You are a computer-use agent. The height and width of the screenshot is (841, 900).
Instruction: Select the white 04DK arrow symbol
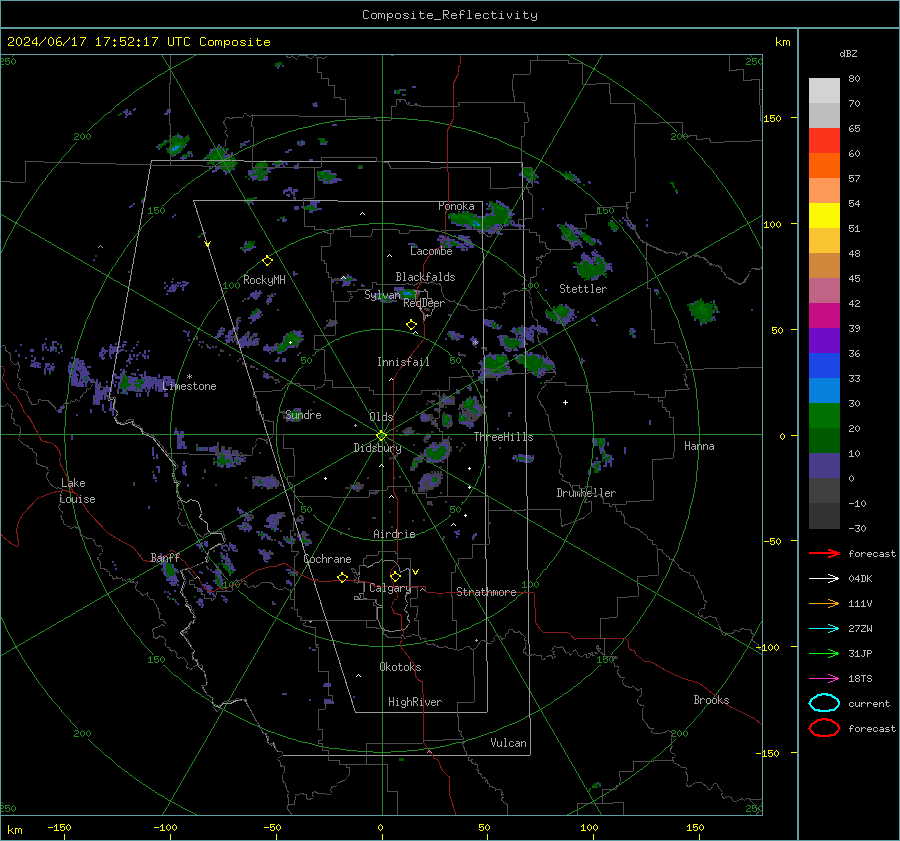pyautogui.click(x=824, y=579)
